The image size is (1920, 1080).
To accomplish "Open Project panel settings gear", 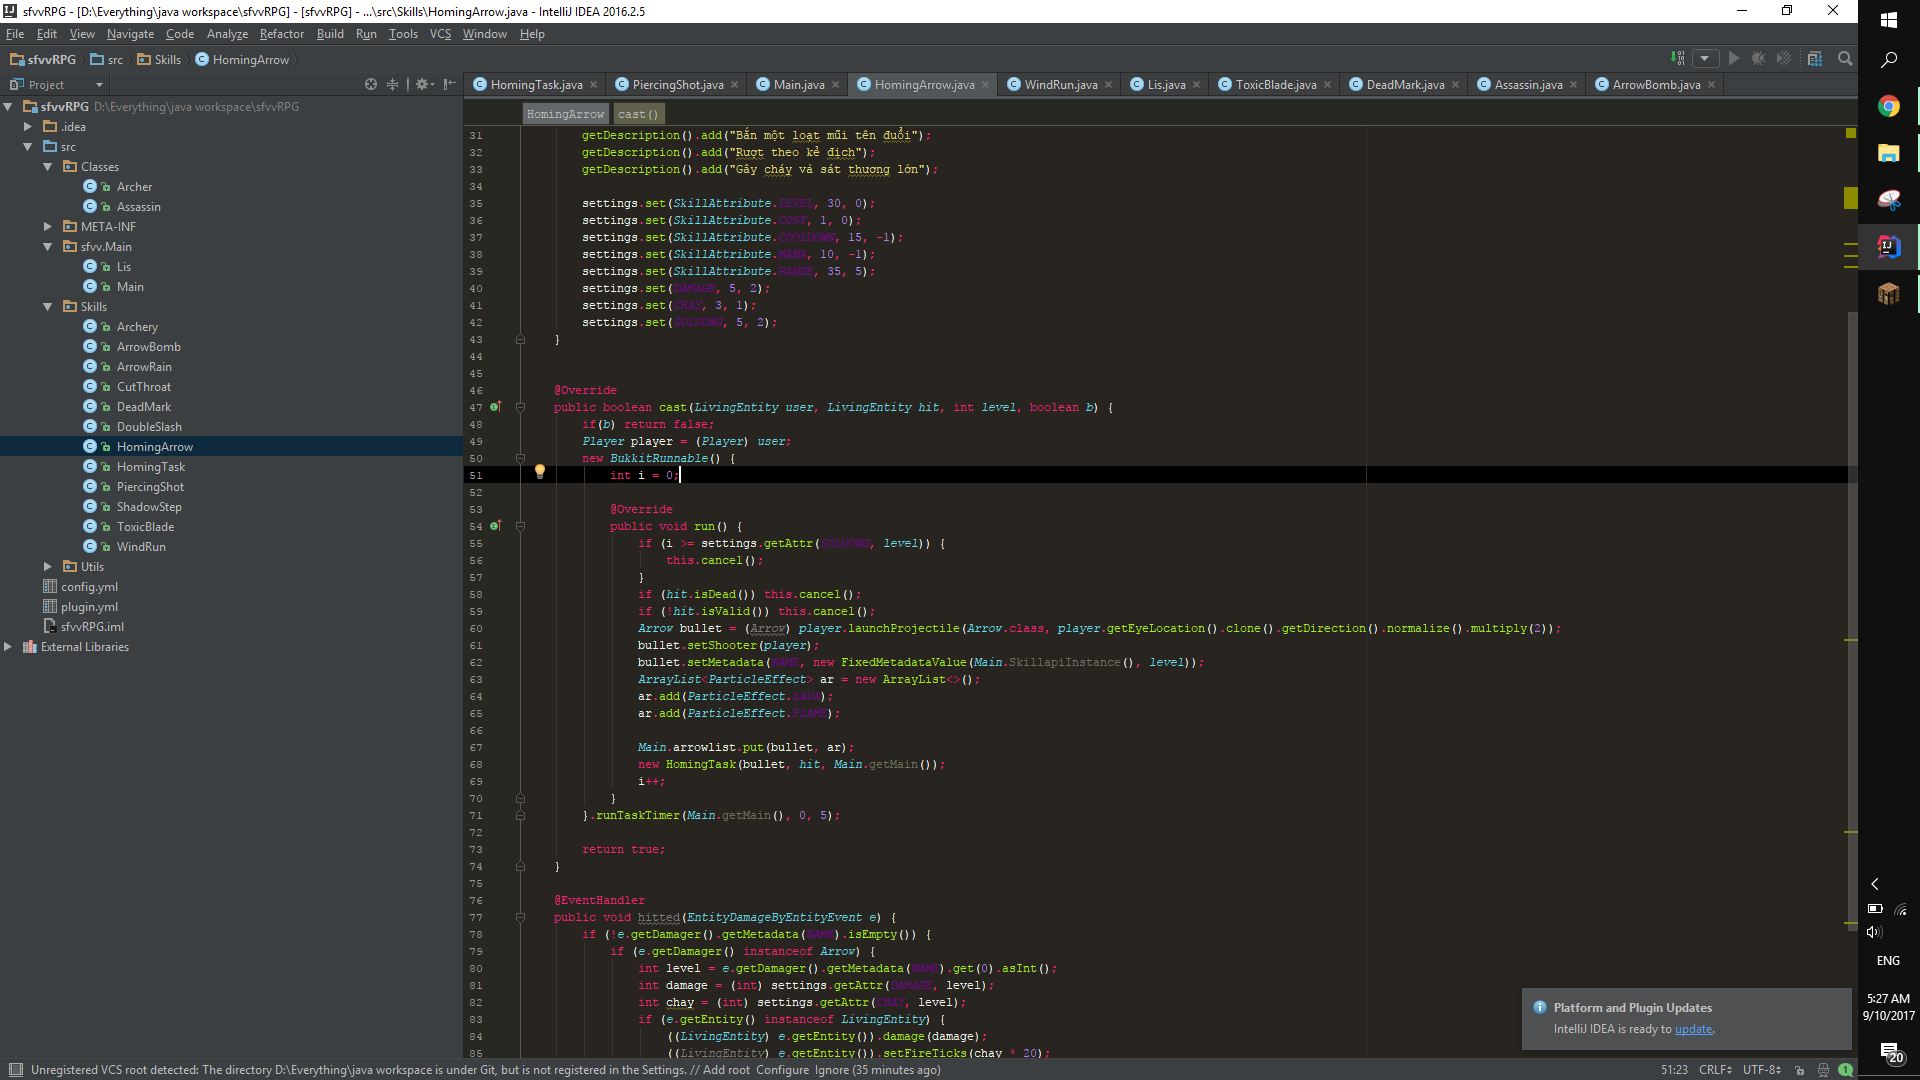I will pos(423,85).
